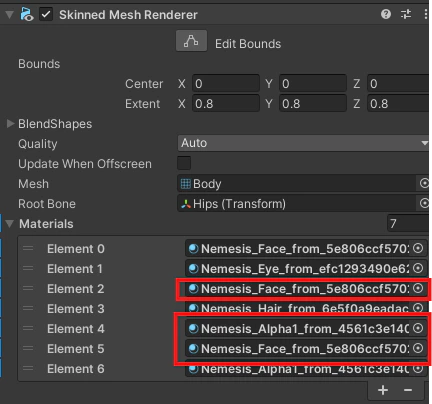The image size is (432, 404).
Task: Click the Element 3 label
Action: pos(76,309)
